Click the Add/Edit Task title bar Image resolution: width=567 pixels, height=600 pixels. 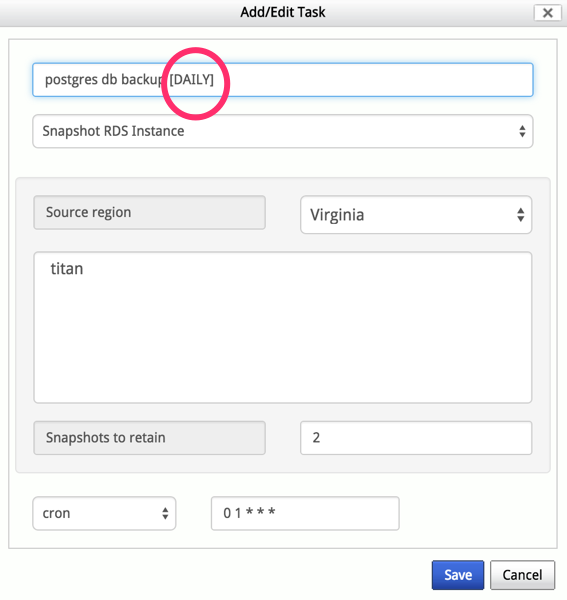[283, 12]
